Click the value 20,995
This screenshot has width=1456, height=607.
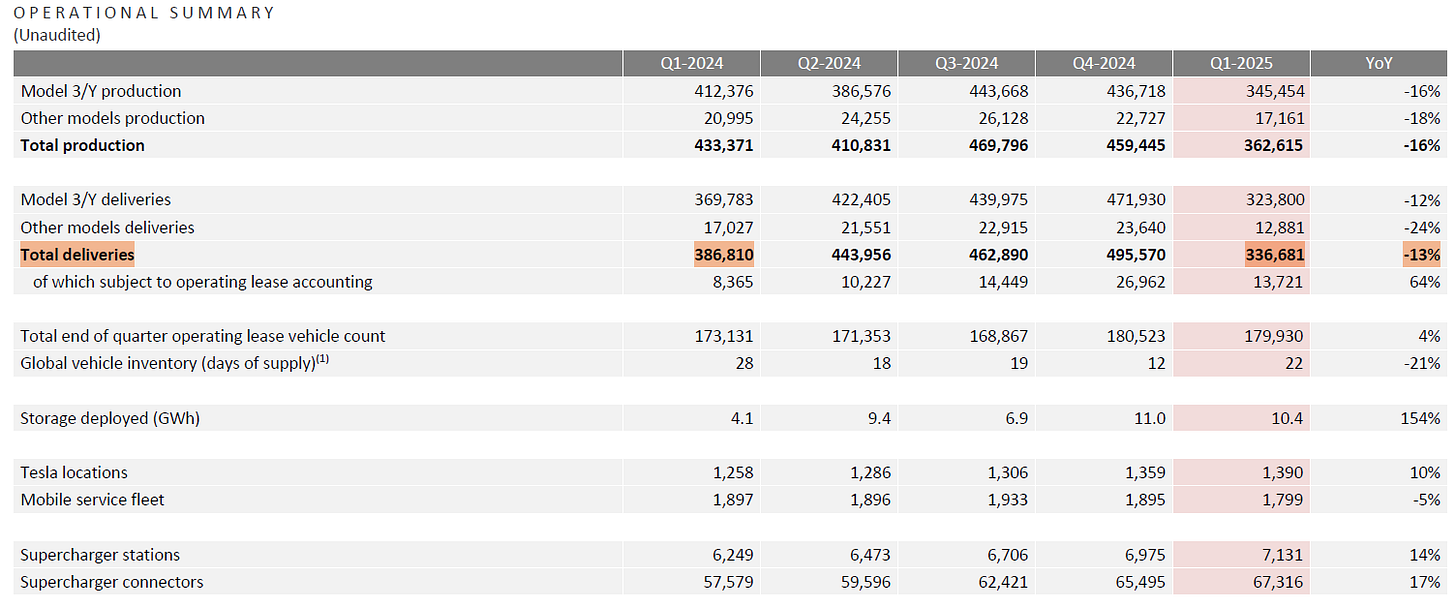click(x=728, y=118)
